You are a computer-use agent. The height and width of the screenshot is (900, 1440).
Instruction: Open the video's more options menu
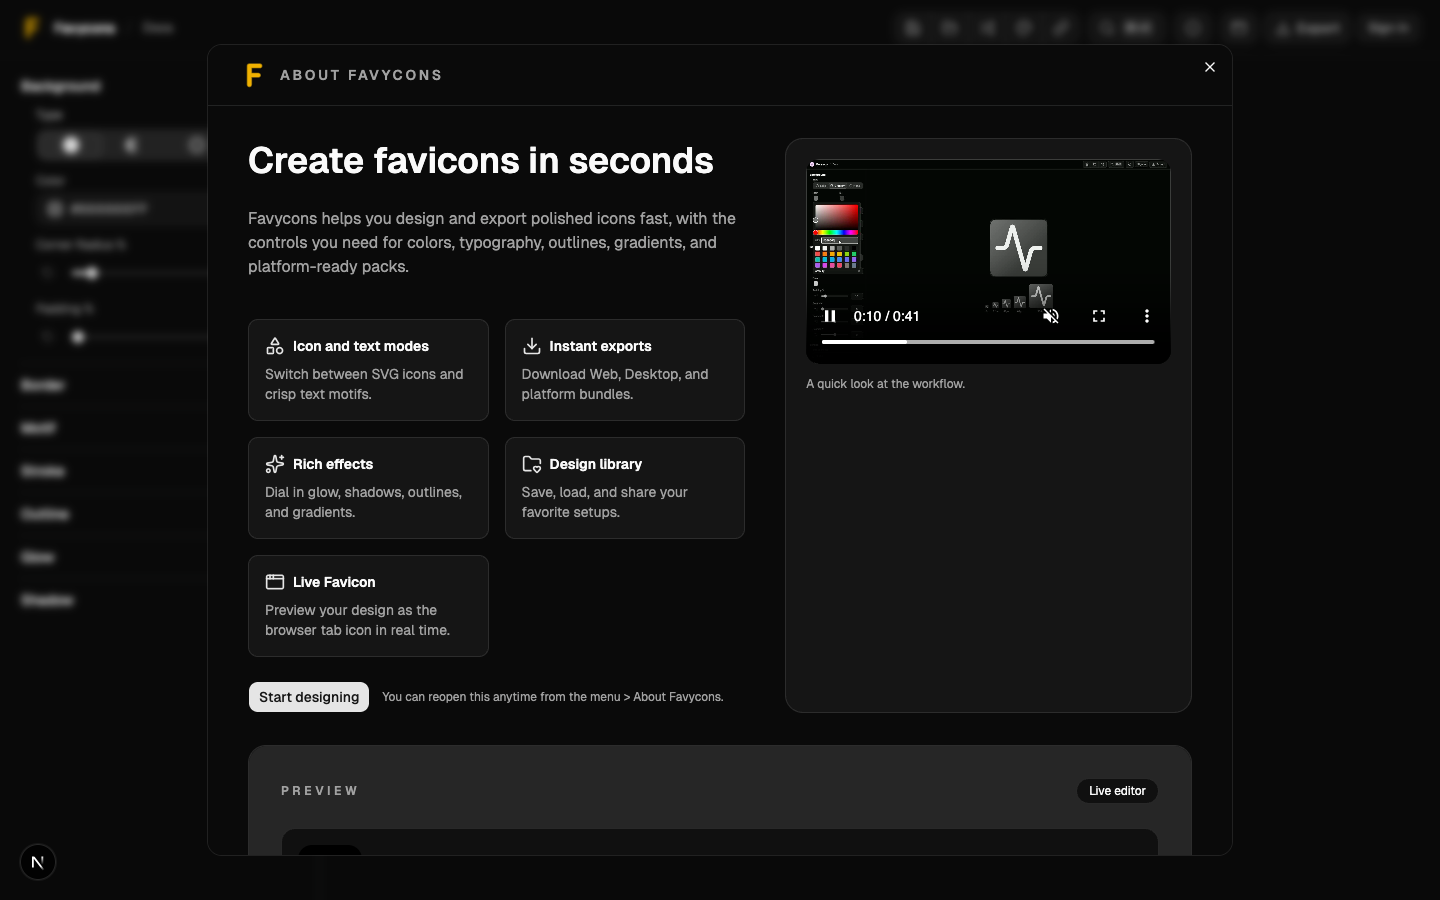point(1146,316)
